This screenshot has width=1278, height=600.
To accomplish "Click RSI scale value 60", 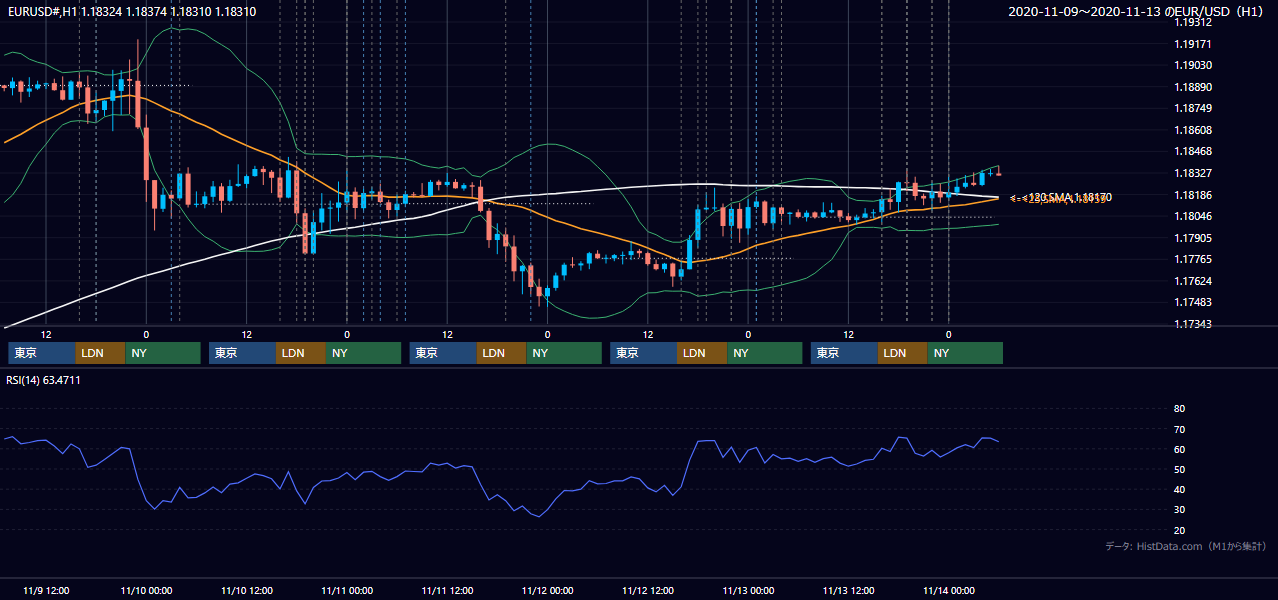I will click(x=1179, y=449).
